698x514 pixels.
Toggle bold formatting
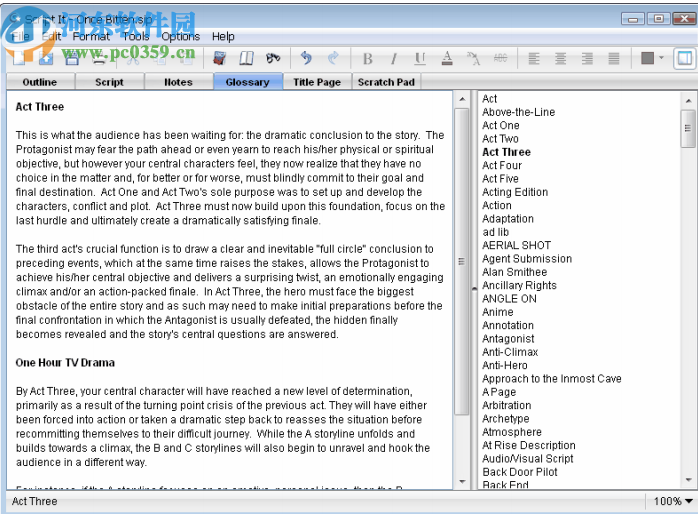pyautogui.click(x=368, y=58)
